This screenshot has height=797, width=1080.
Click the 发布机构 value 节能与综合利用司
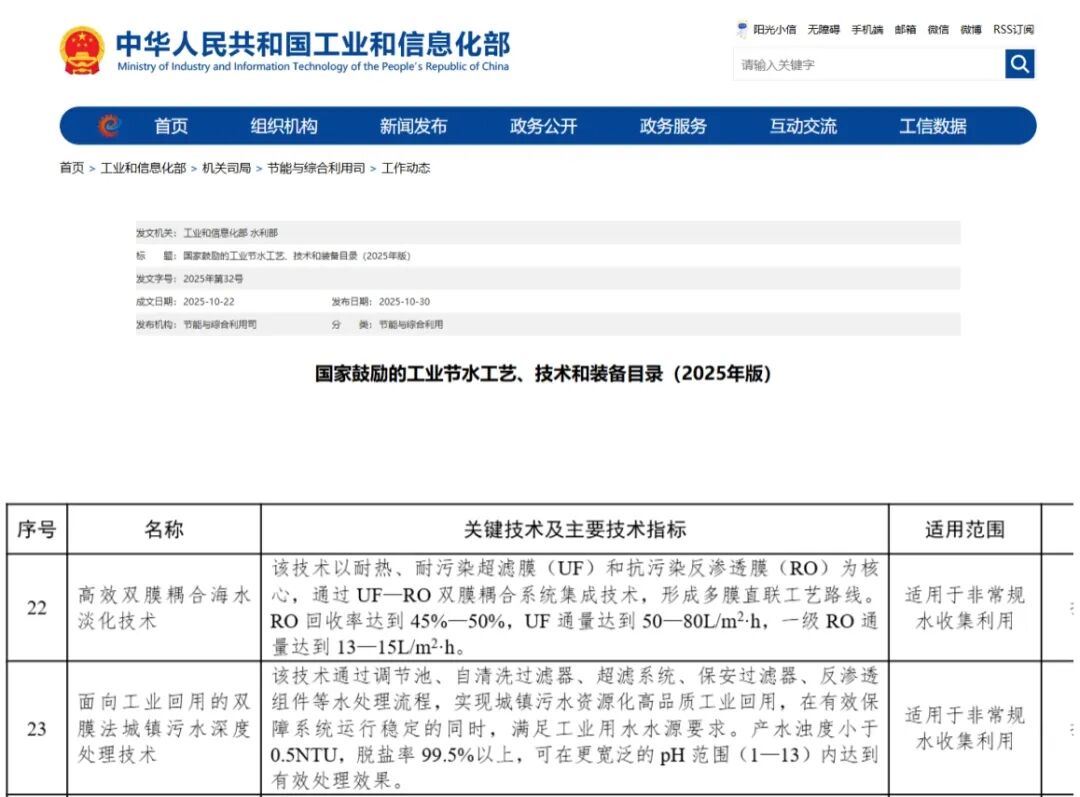[x=220, y=324]
